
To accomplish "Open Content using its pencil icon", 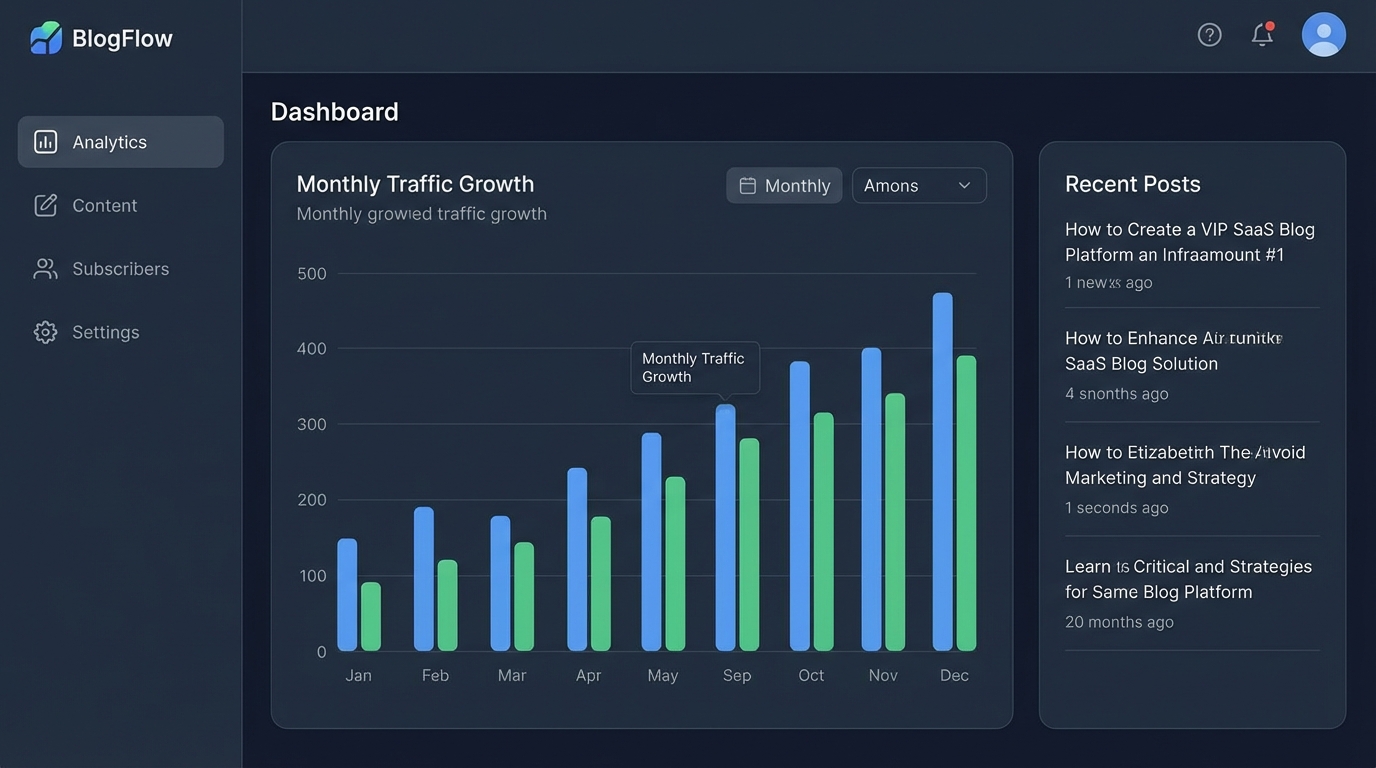I will coord(45,205).
